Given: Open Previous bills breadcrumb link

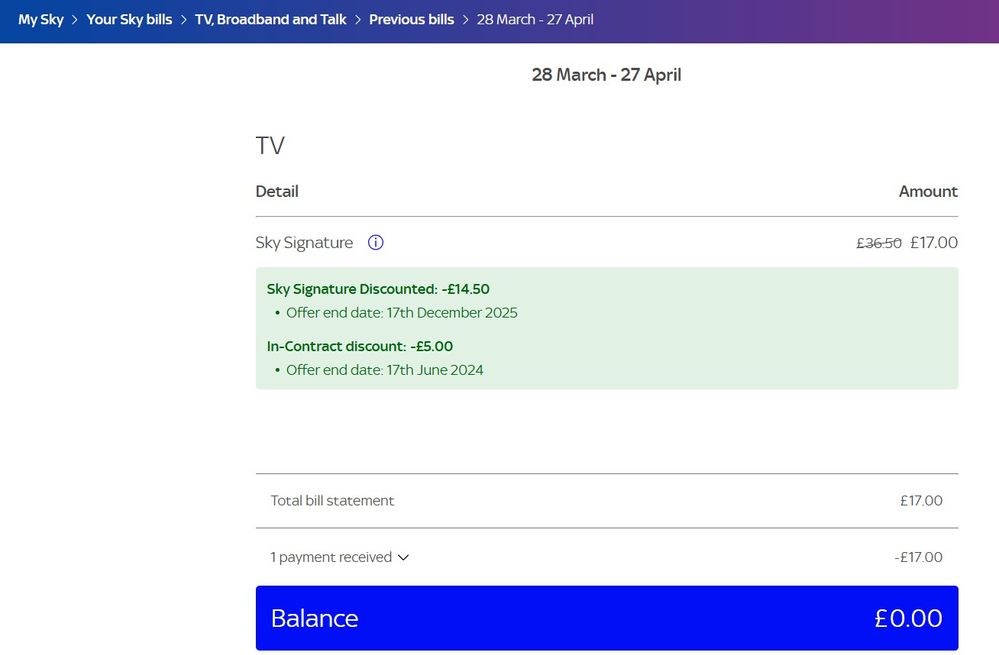Looking at the screenshot, I should click(412, 20).
